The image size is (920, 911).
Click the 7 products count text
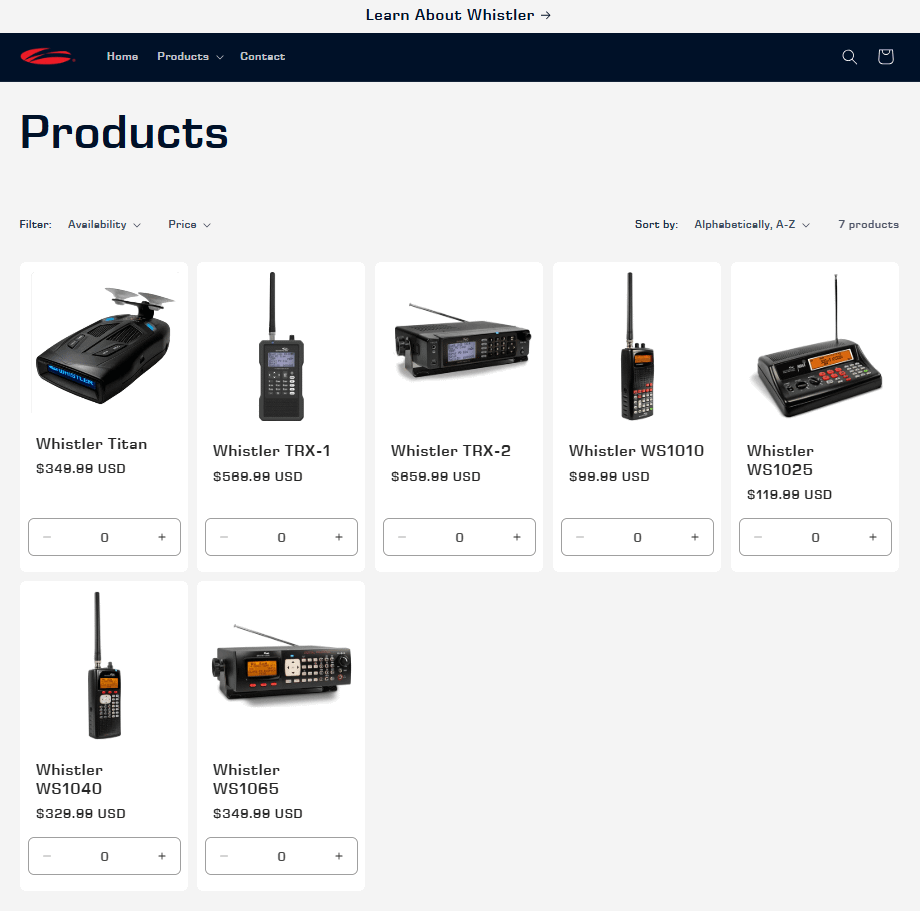(x=868, y=224)
